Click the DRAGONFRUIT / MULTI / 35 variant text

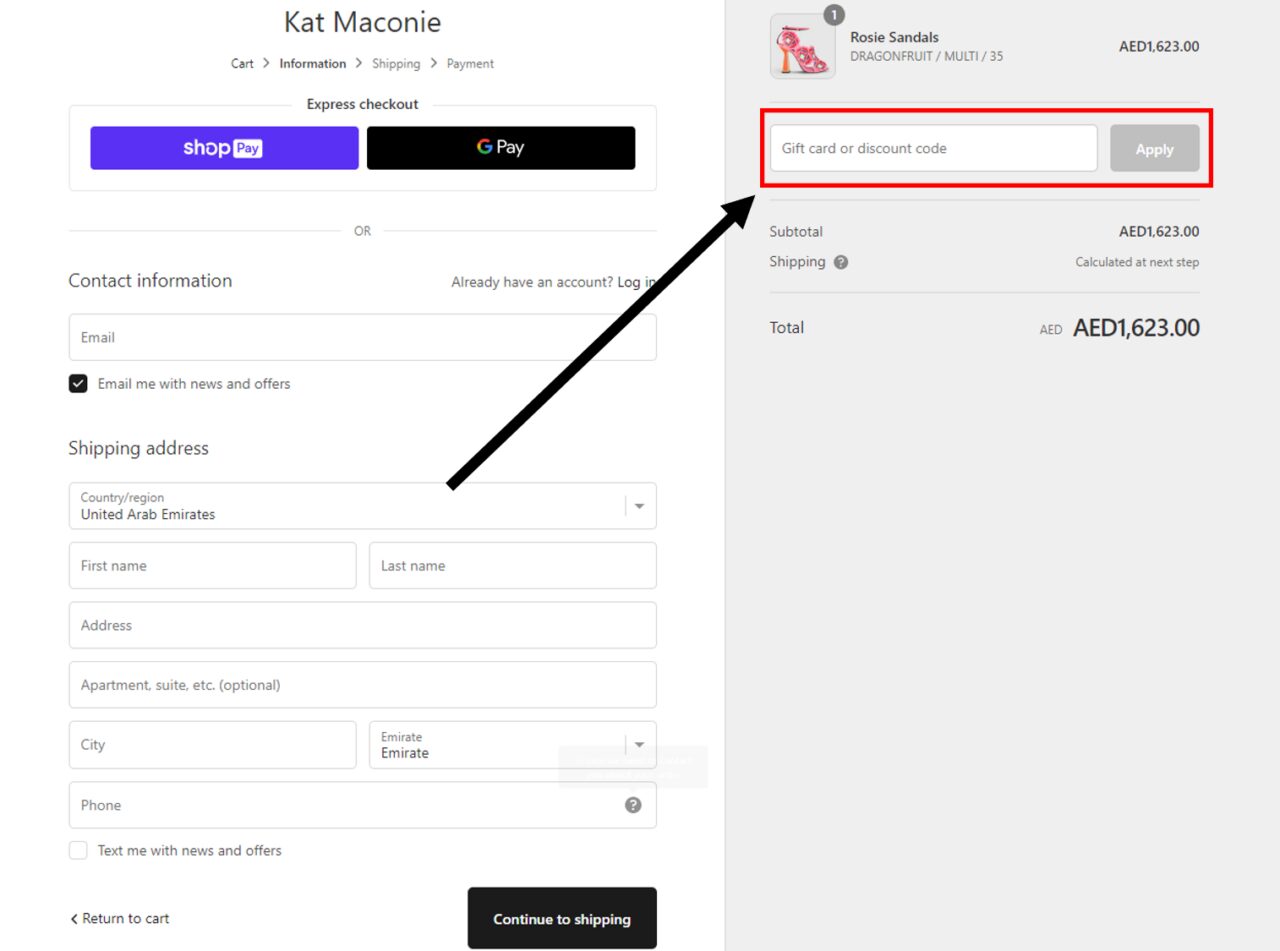[927, 57]
